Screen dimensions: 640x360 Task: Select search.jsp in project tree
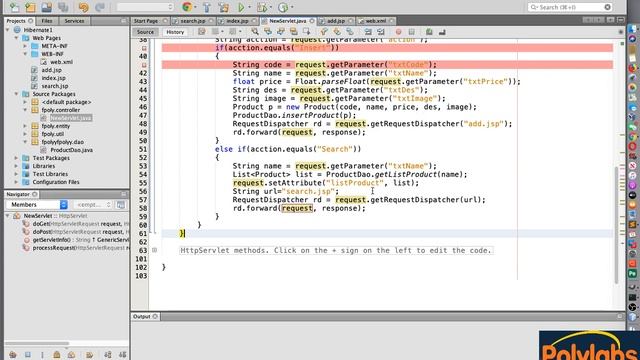[55, 86]
